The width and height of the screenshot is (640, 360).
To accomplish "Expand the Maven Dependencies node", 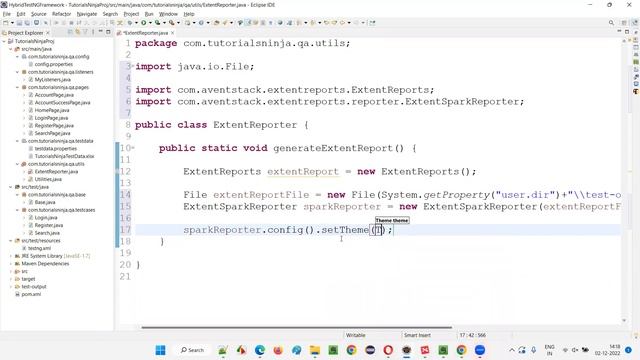I will (x=11, y=264).
